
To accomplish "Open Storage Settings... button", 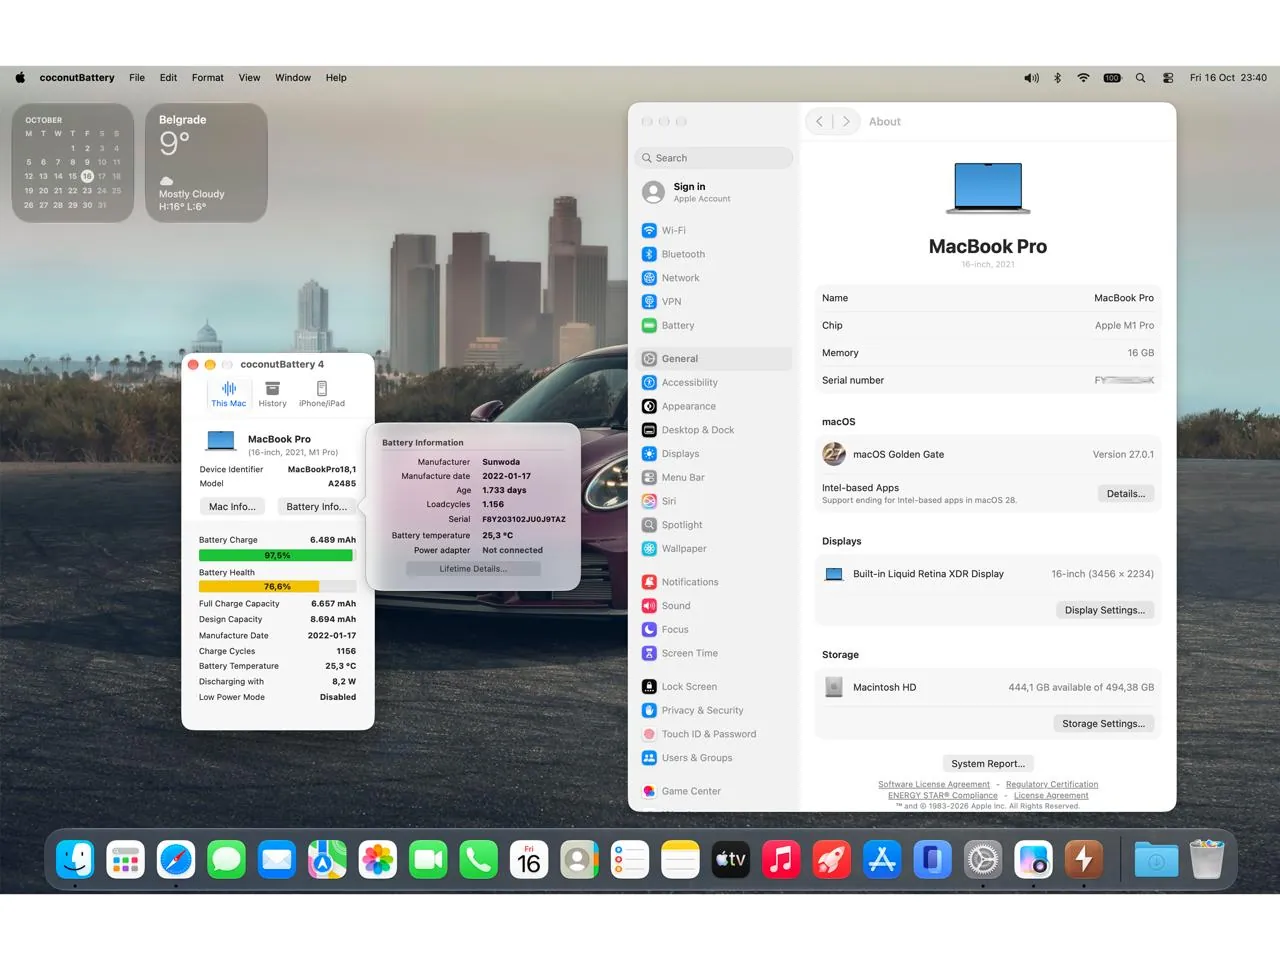I will 1103,724.
